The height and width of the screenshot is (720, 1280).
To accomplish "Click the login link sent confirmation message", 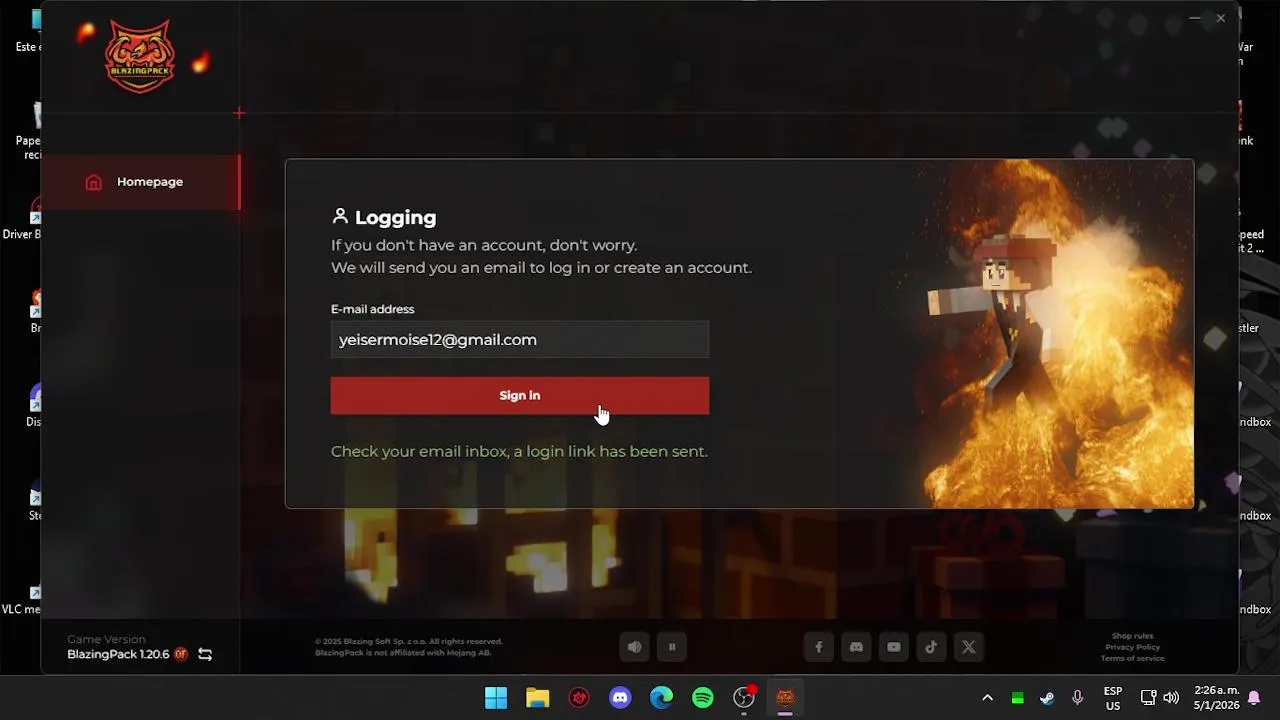I will coord(519,451).
